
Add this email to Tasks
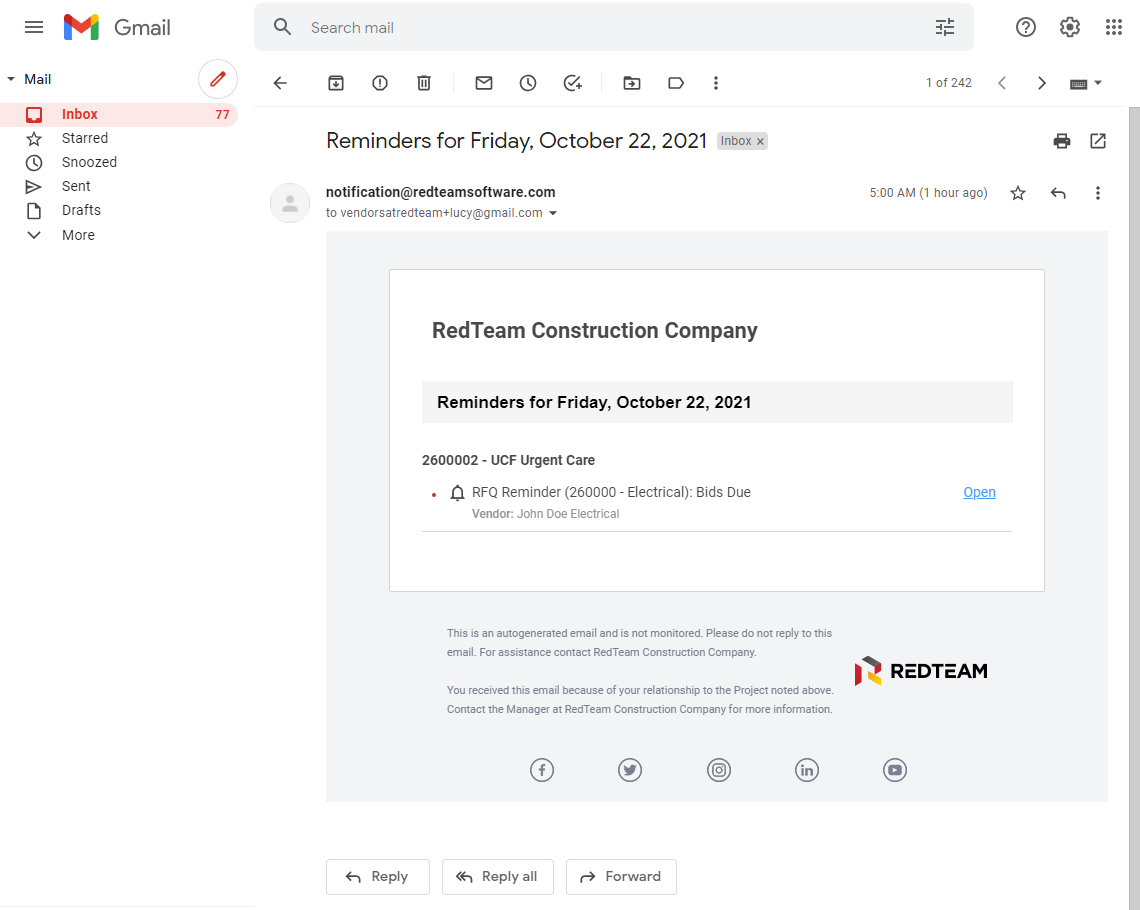pos(573,83)
